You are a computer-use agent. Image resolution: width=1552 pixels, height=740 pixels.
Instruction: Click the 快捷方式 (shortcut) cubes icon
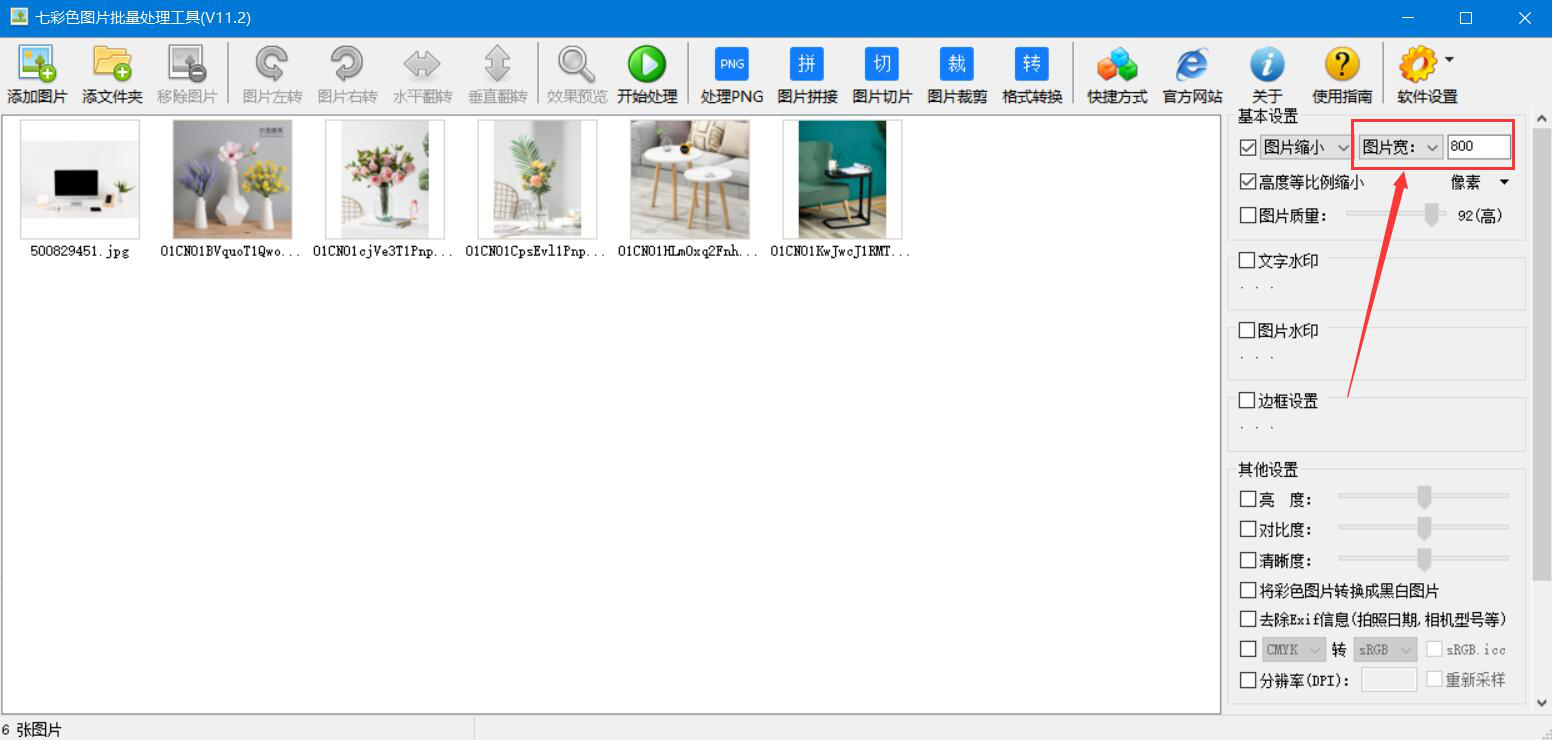coord(1117,64)
